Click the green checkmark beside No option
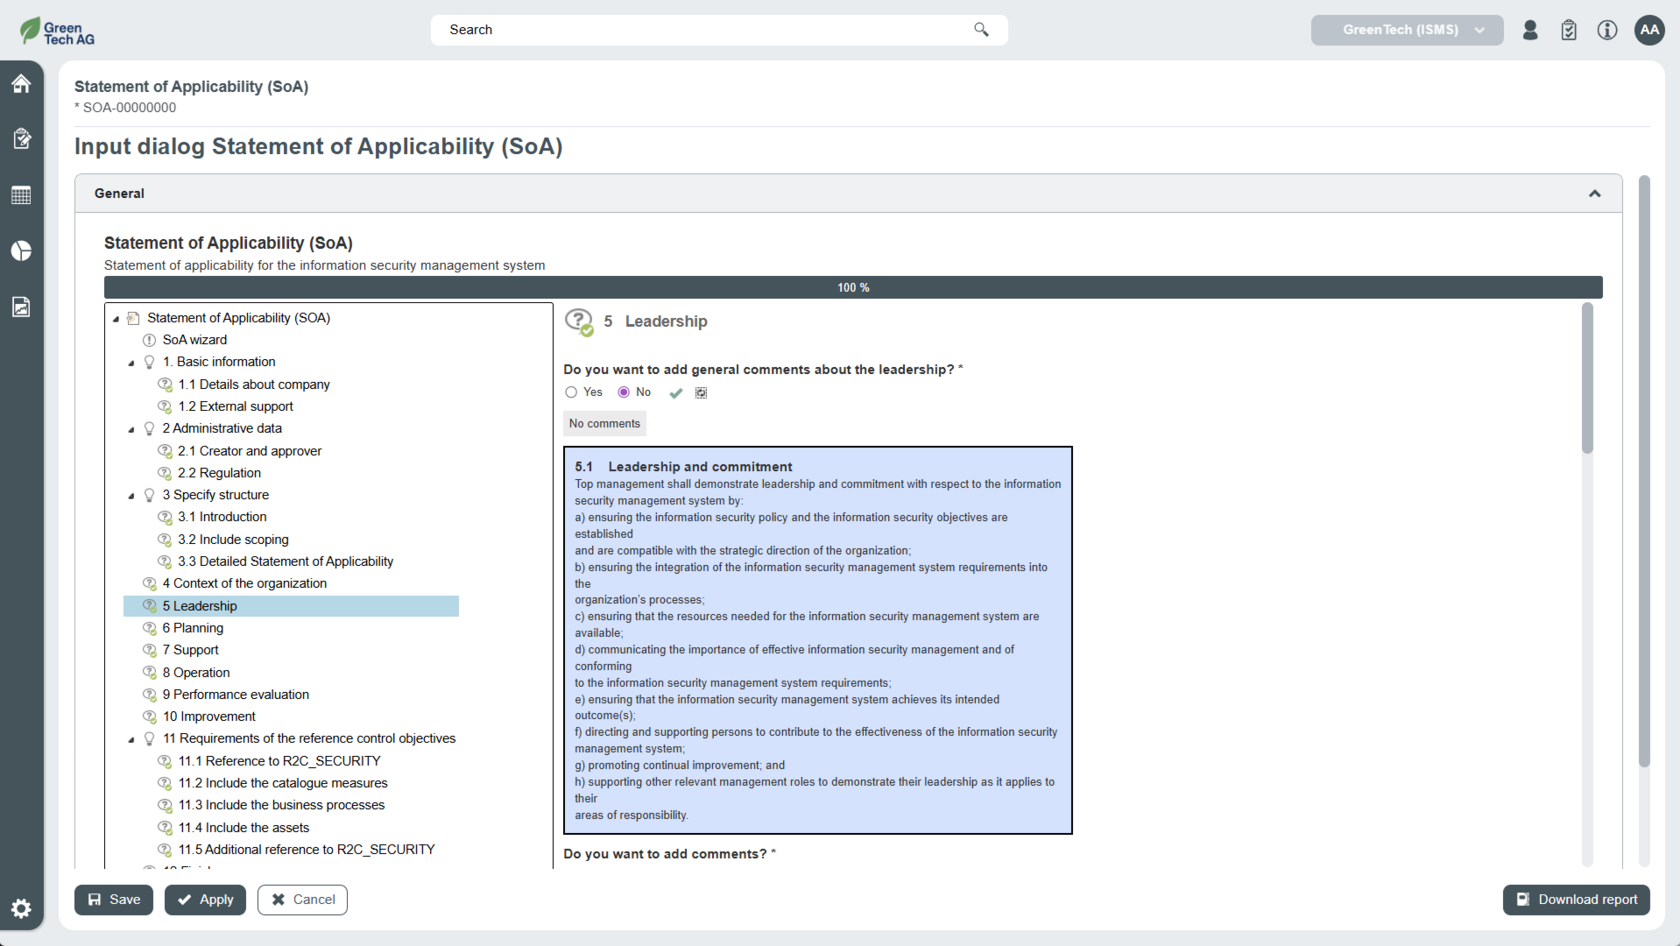The height and width of the screenshot is (946, 1680). click(676, 393)
